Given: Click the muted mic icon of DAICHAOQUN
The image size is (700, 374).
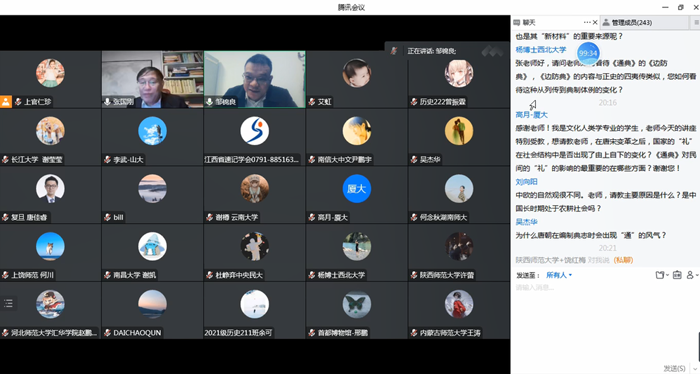Looking at the screenshot, I should tap(107, 332).
